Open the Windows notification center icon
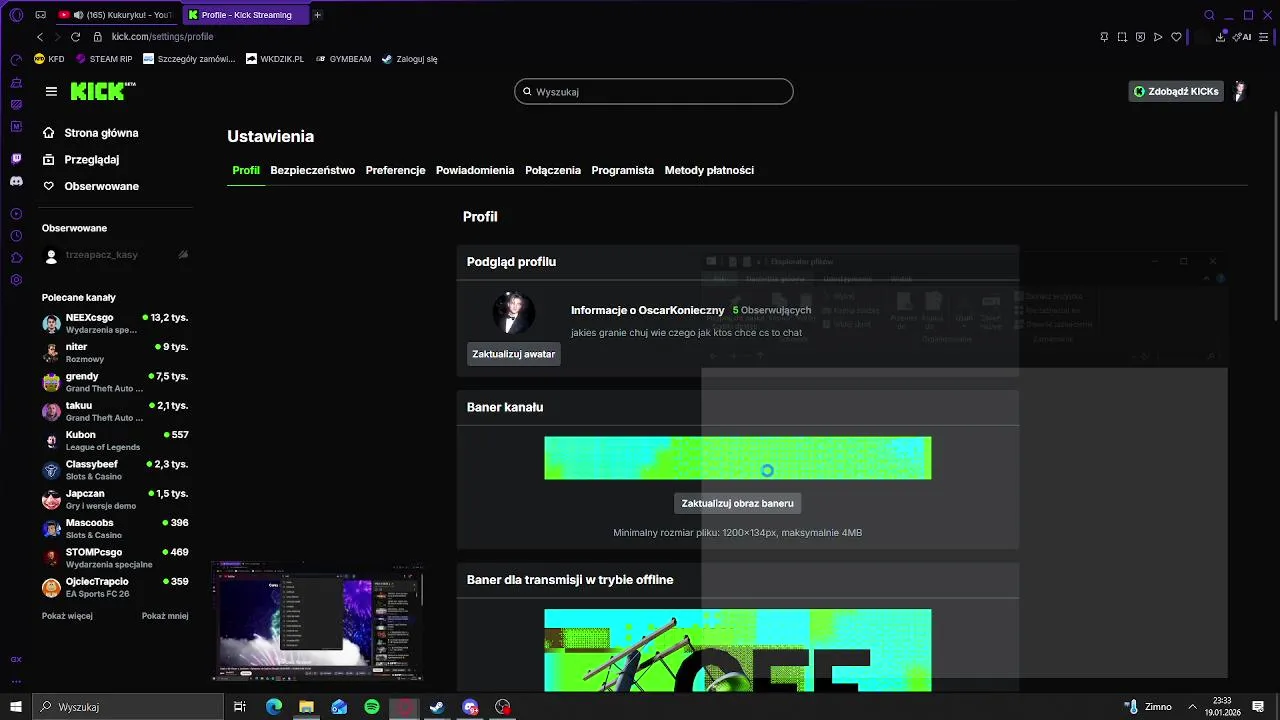The height and width of the screenshot is (720, 1280). pyautogui.click(x=1258, y=707)
